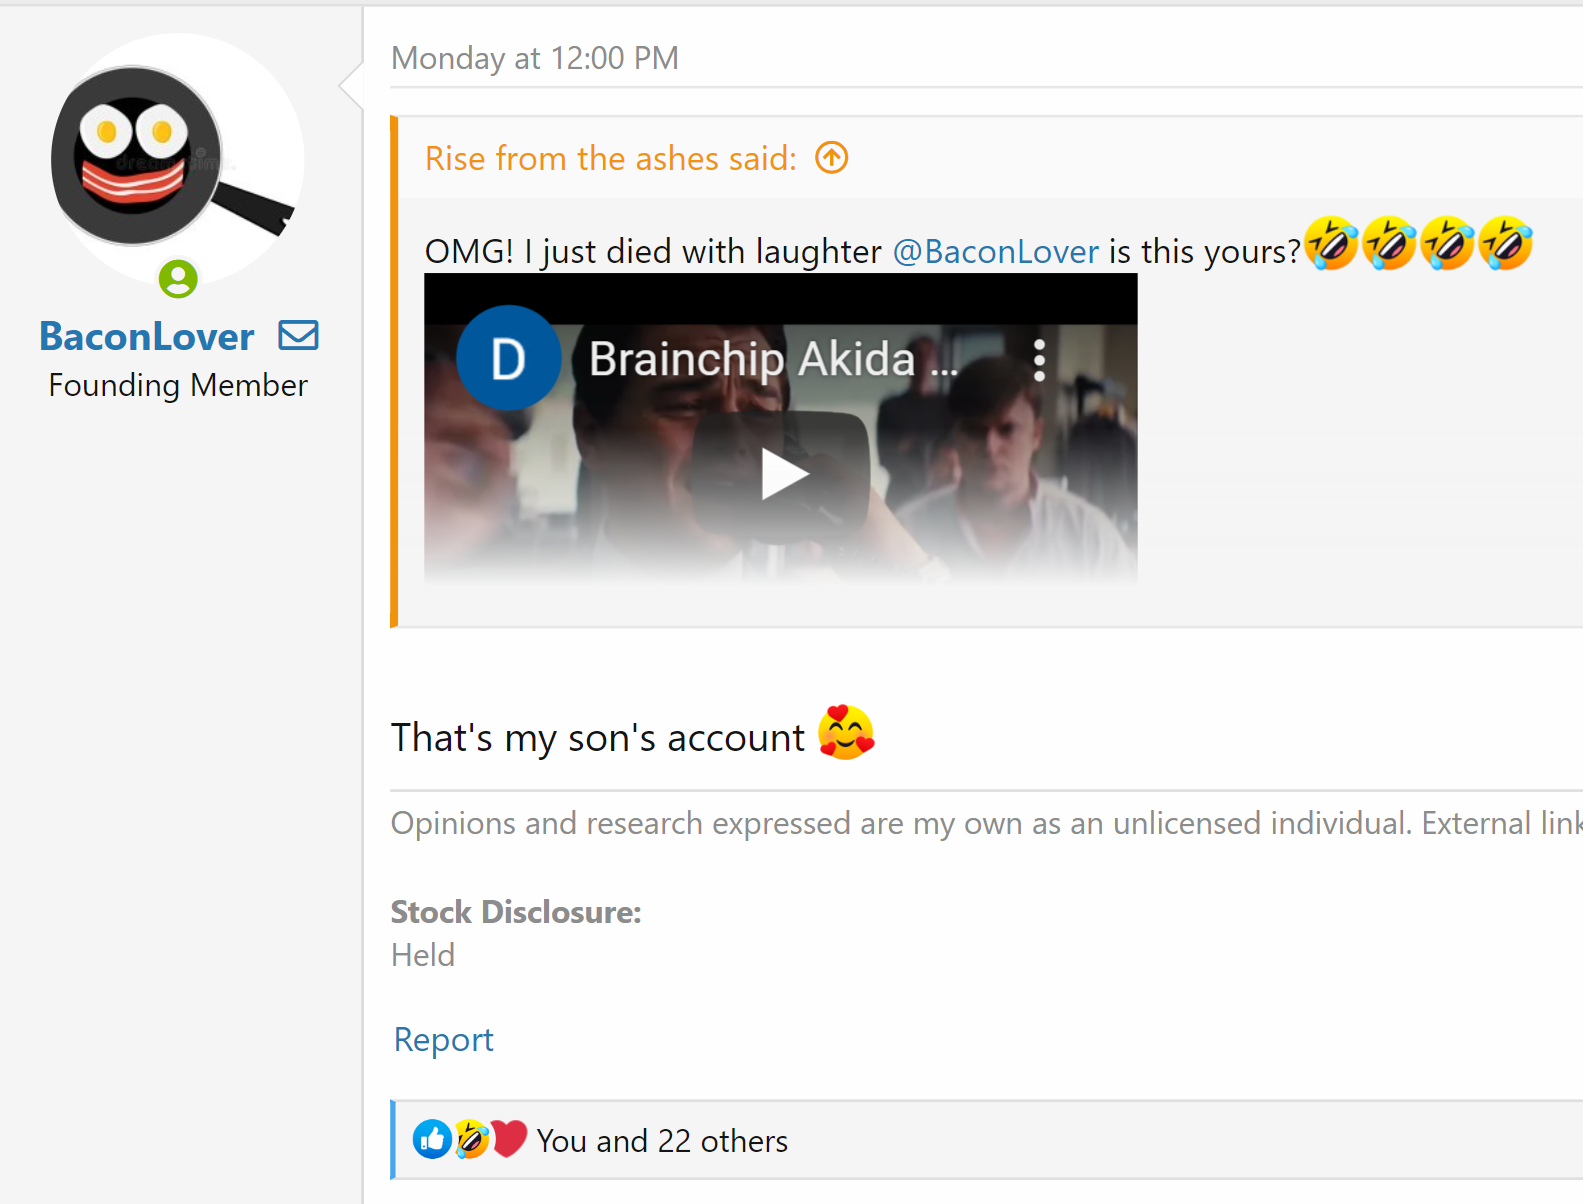Viewport: 1583px width, 1204px height.
Task: Click the green online status indicator
Action: coord(178,279)
